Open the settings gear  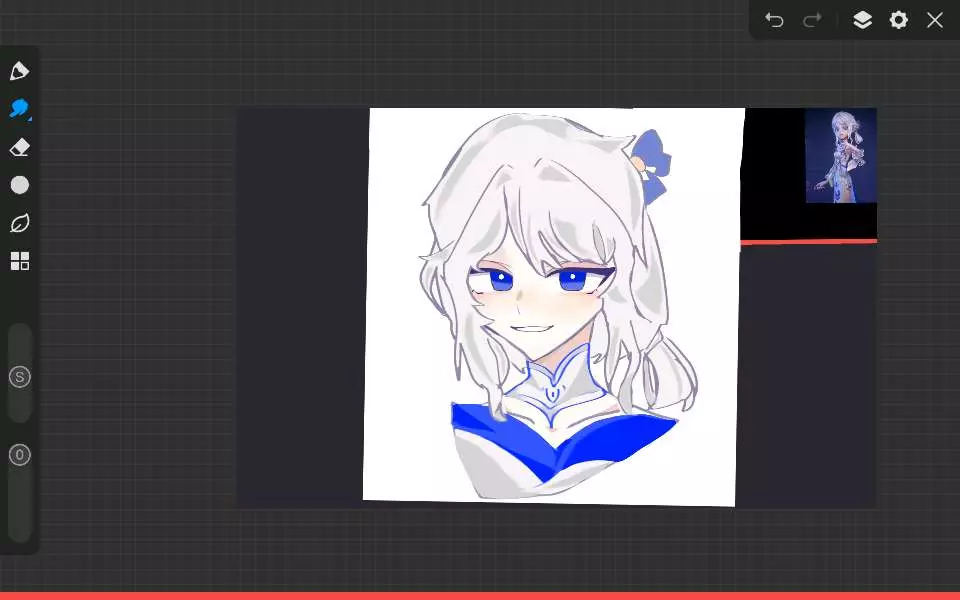pyautogui.click(x=898, y=20)
